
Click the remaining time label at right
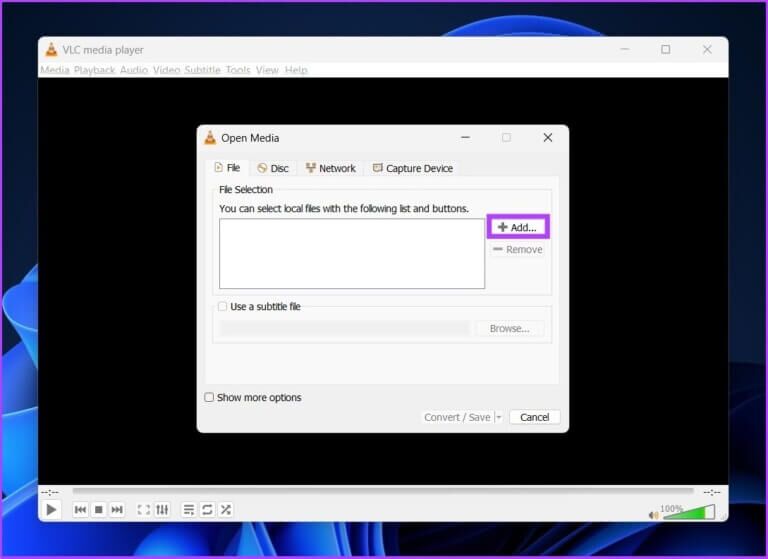click(x=712, y=491)
